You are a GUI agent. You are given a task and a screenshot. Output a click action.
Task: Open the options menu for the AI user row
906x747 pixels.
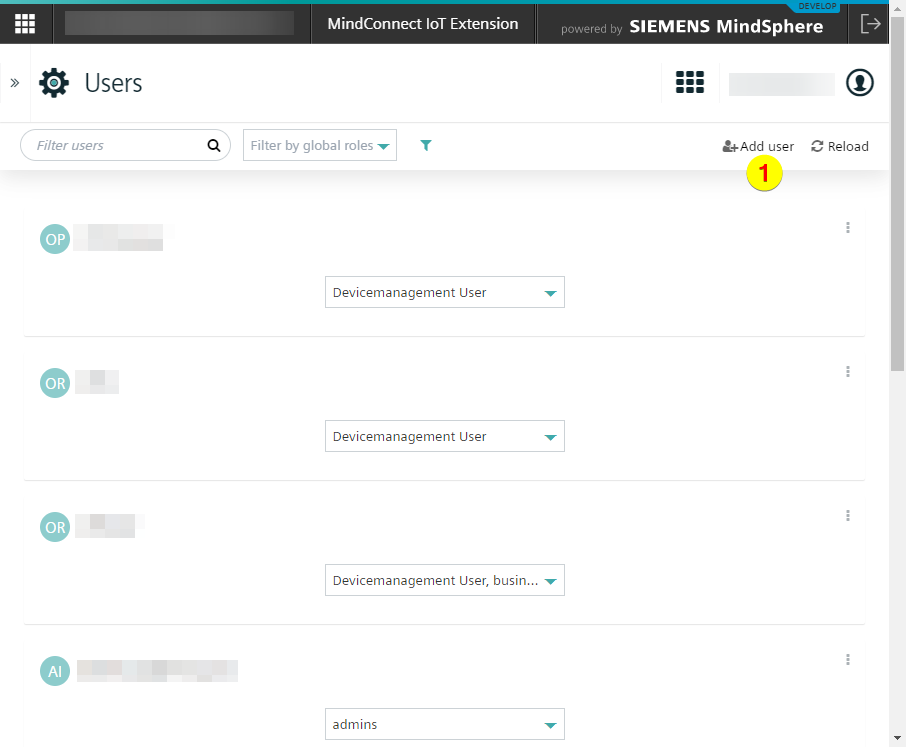point(847,660)
